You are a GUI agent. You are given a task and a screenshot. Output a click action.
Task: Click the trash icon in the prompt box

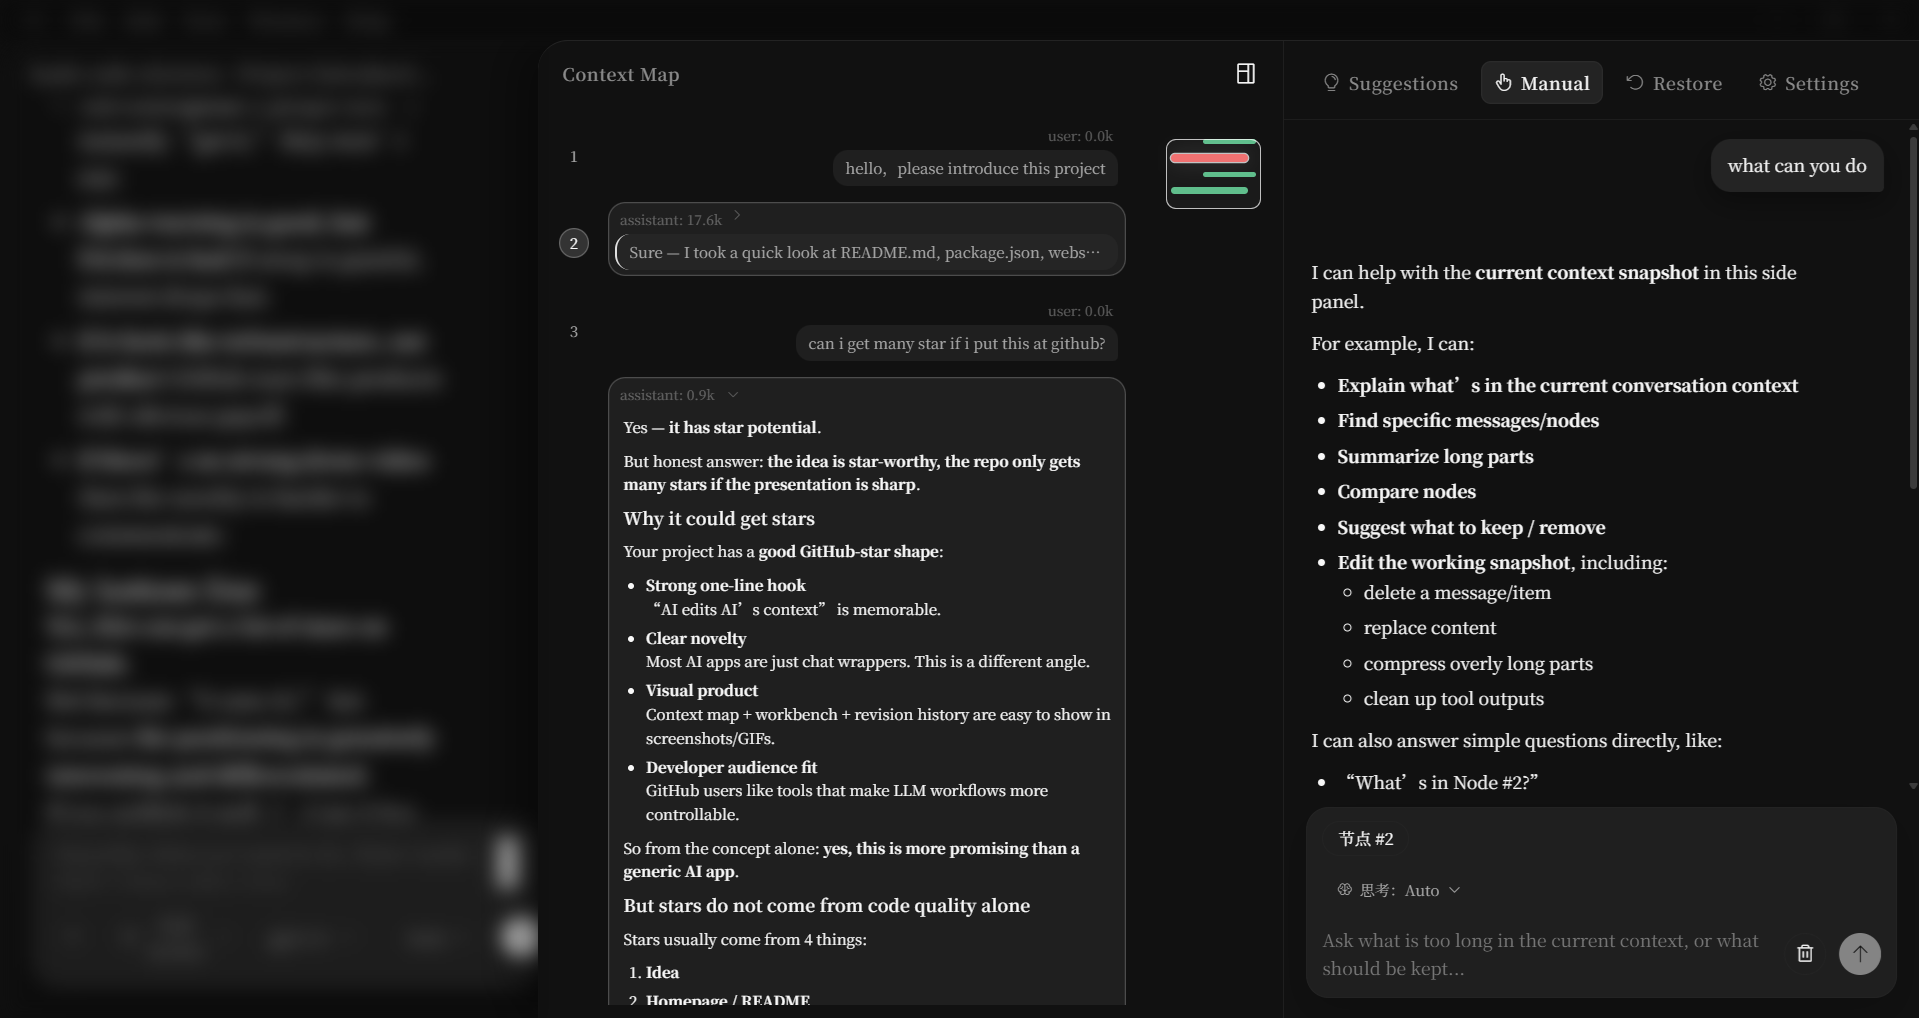coord(1805,954)
